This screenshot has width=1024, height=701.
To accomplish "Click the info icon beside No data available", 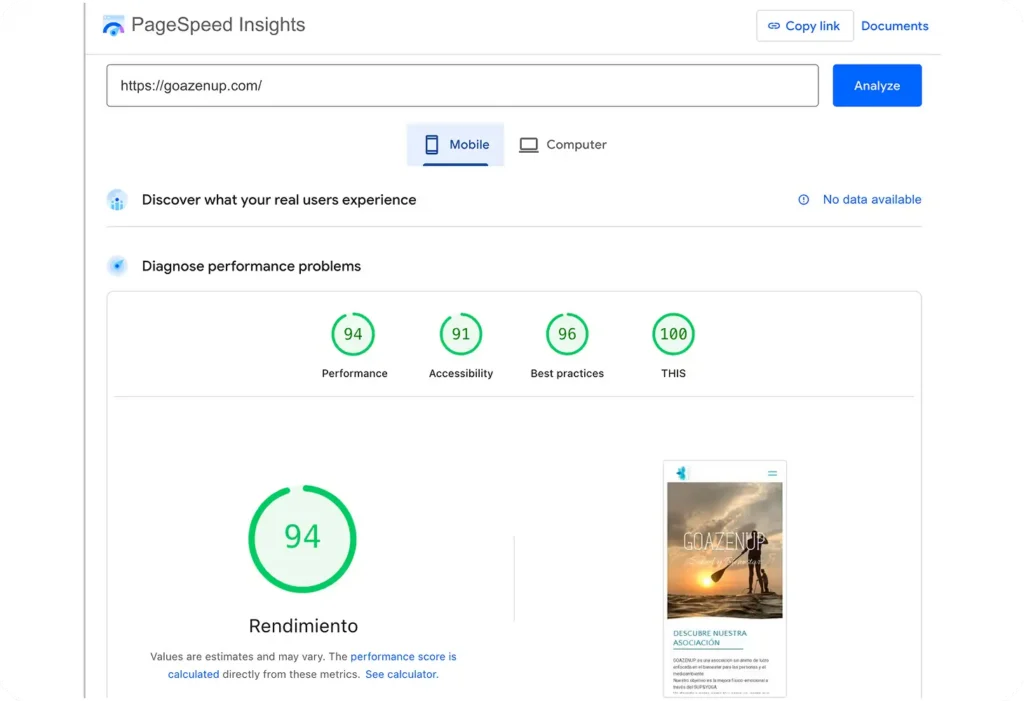I will coord(803,200).
